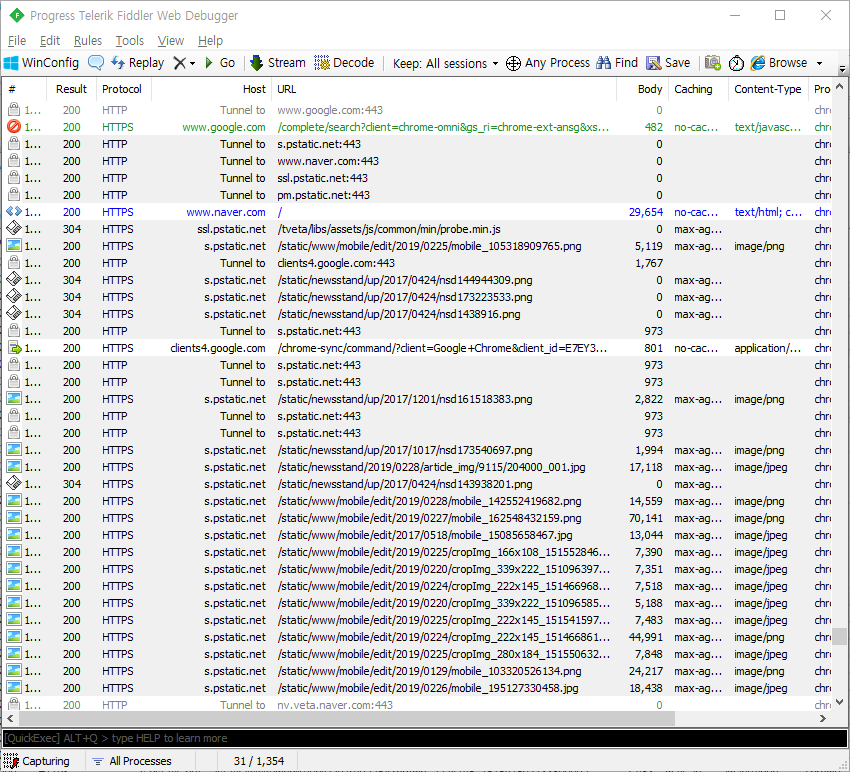The image size is (850, 772).
Task: Sort by the Protocol column header
Action: [122, 89]
